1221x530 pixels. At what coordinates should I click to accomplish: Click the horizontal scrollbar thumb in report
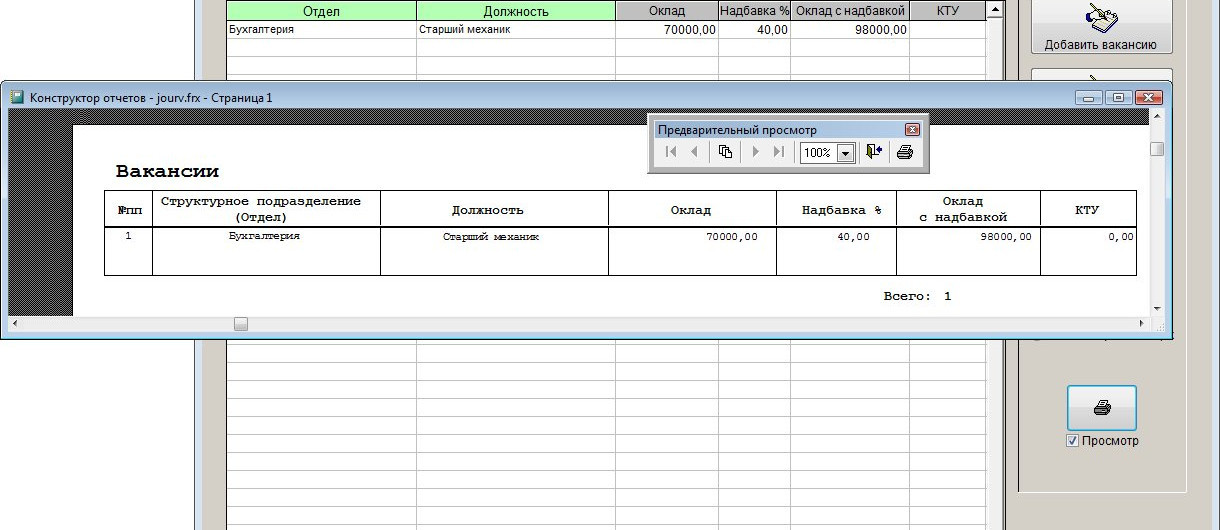point(241,324)
